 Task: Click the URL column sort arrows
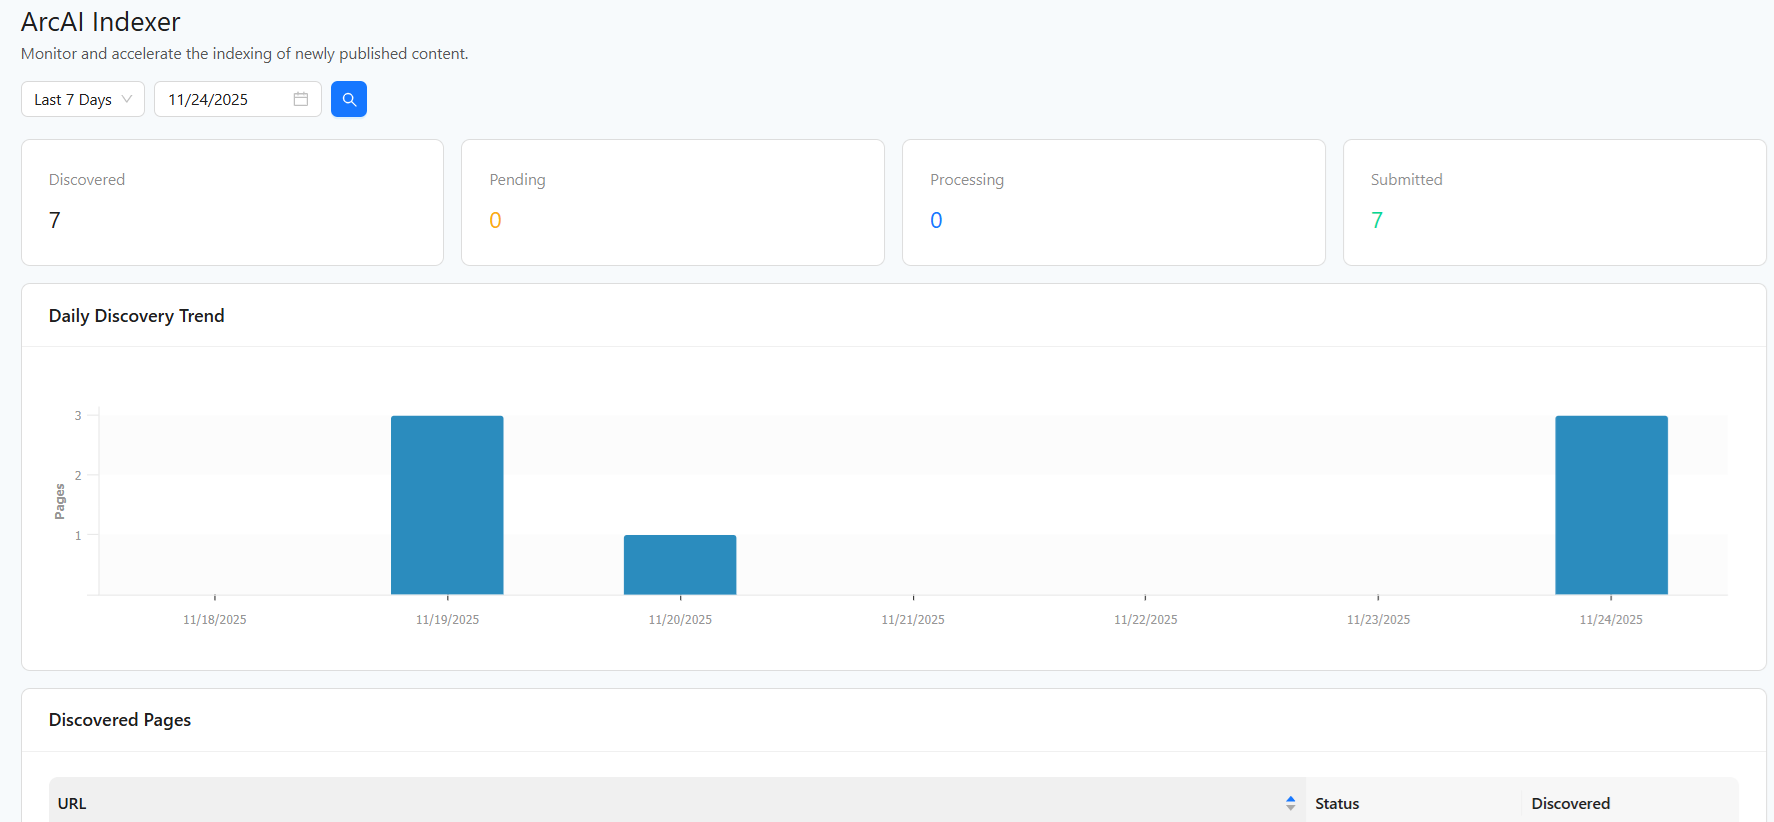pyautogui.click(x=1290, y=803)
